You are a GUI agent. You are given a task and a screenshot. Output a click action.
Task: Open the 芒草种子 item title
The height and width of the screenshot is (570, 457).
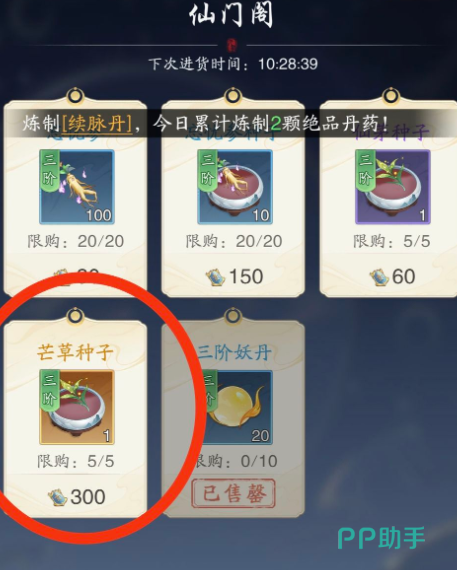[75, 352]
